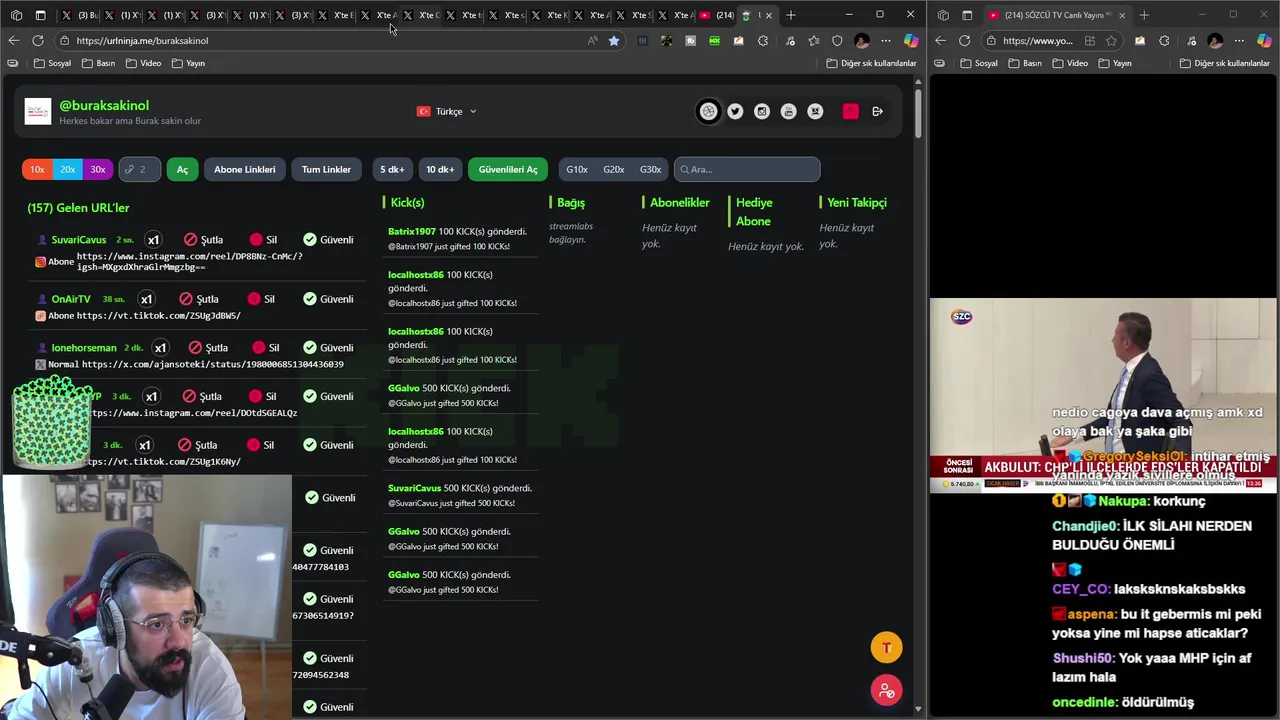Viewport: 1280px width, 720px height.
Task: Click the x1 badge on SuvariCavus row
Action: [x=153, y=240]
